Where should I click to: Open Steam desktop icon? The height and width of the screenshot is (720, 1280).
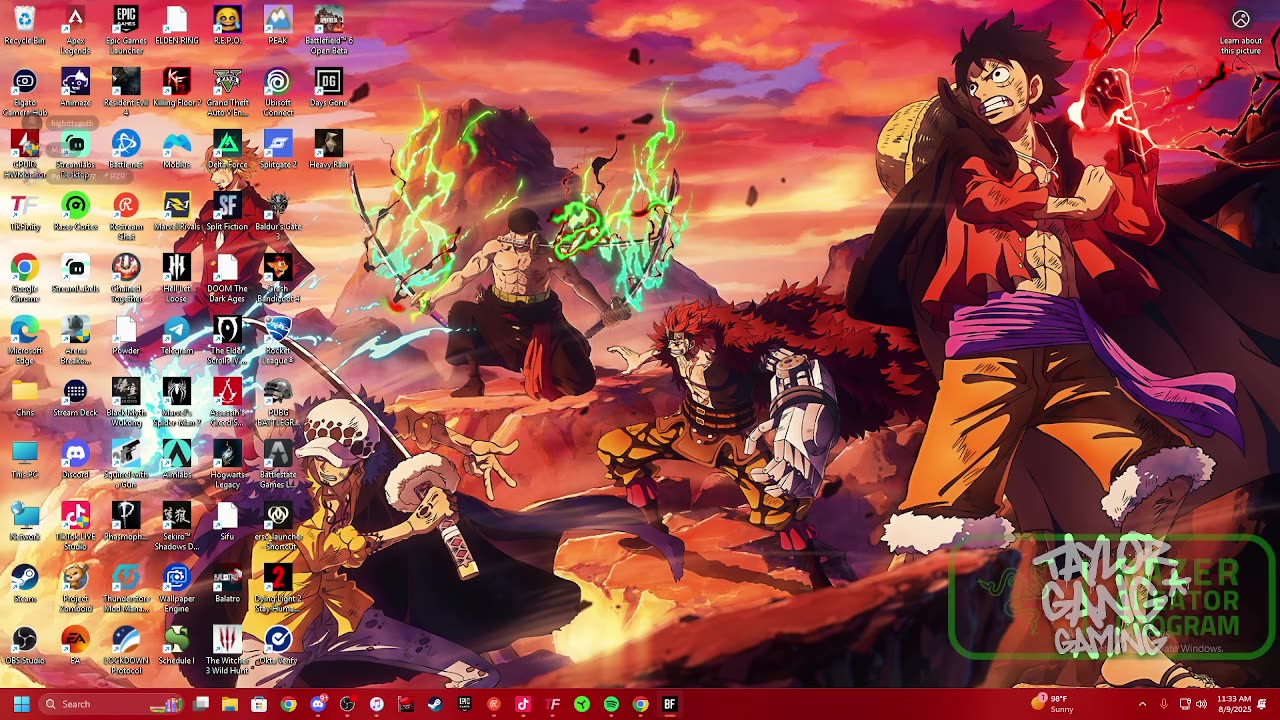pyautogui.click(x=24, y=585)
